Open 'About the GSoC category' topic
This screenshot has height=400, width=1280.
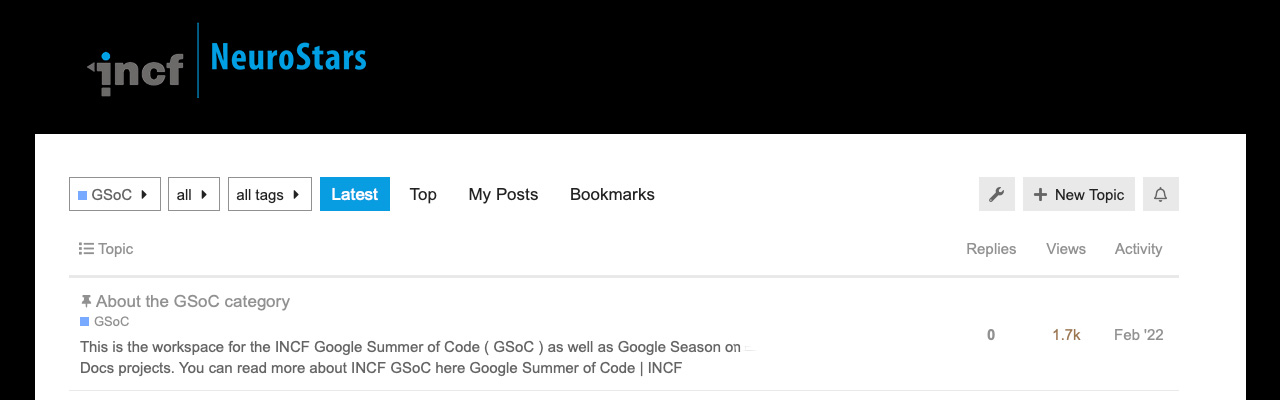[x=193, y=301]
